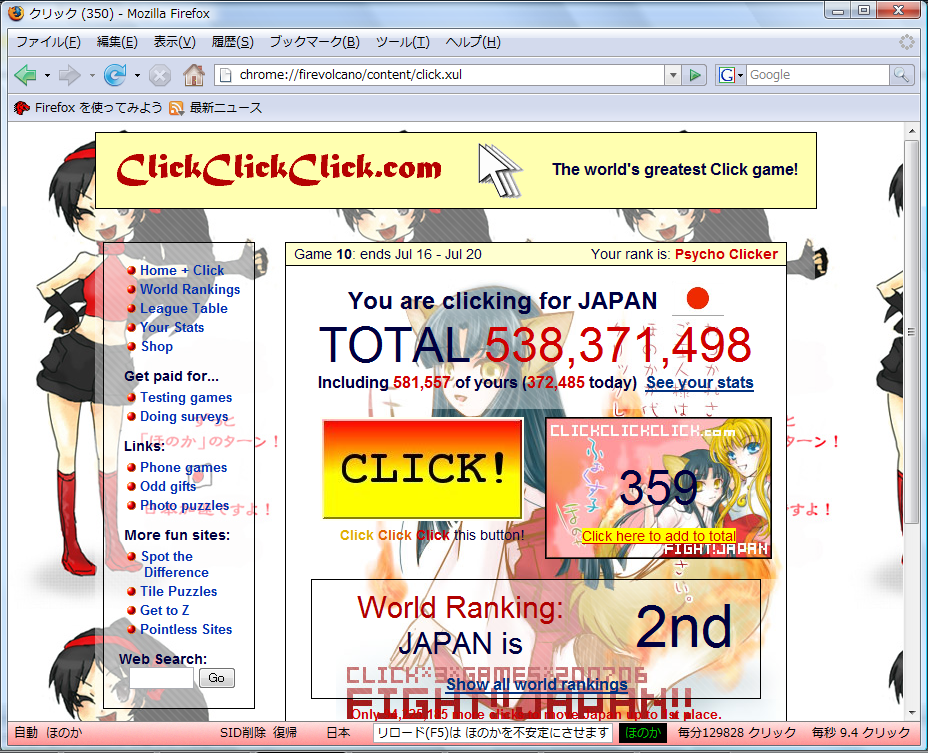Open the Spot the Difference link
The width and height of the screenshot is (928, 753).
175,564
